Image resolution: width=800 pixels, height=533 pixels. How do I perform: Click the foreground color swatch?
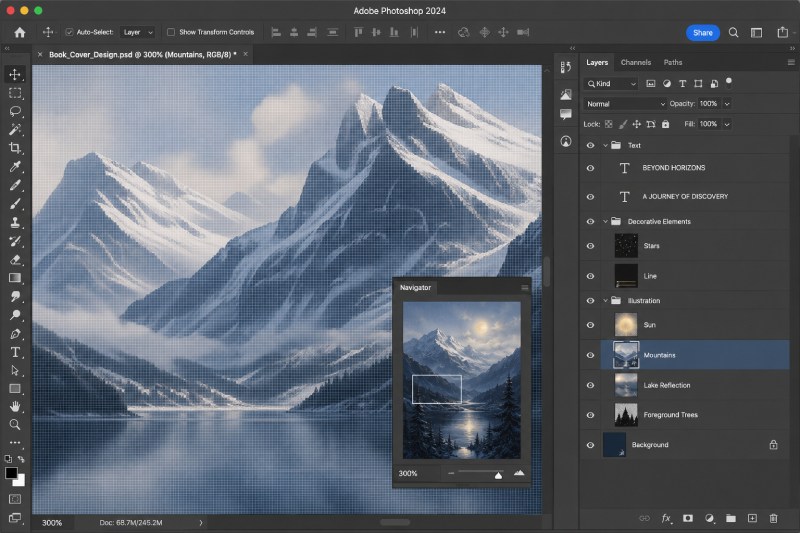point(11,473)
